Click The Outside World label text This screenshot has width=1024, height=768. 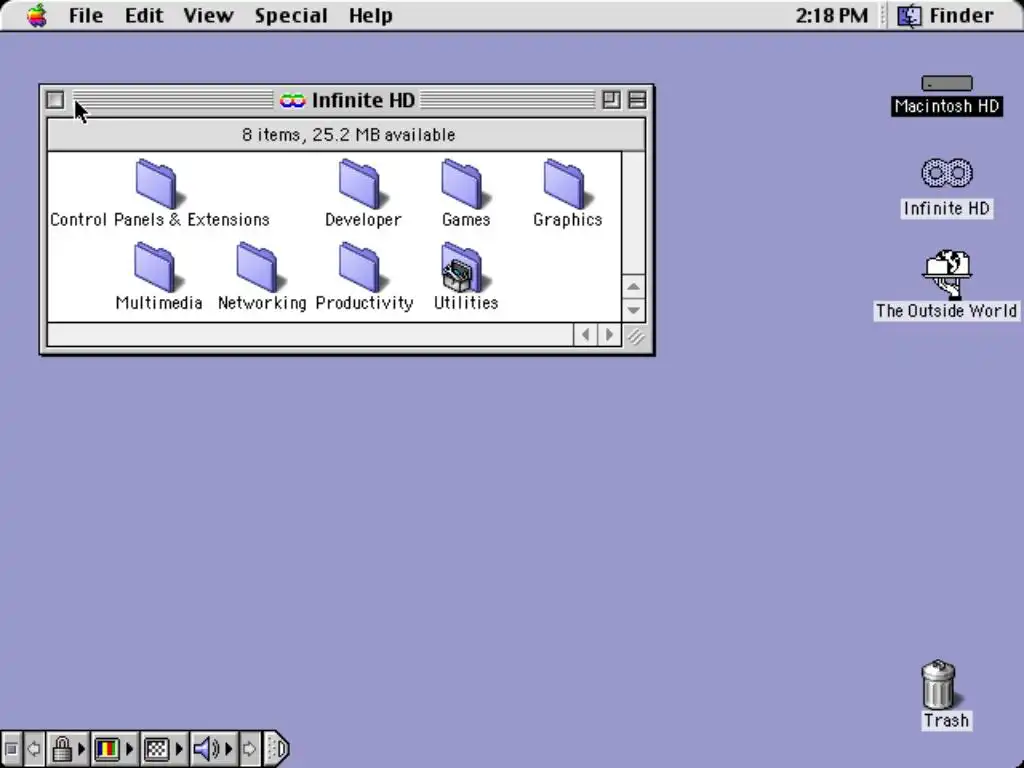tap(946, 310)
